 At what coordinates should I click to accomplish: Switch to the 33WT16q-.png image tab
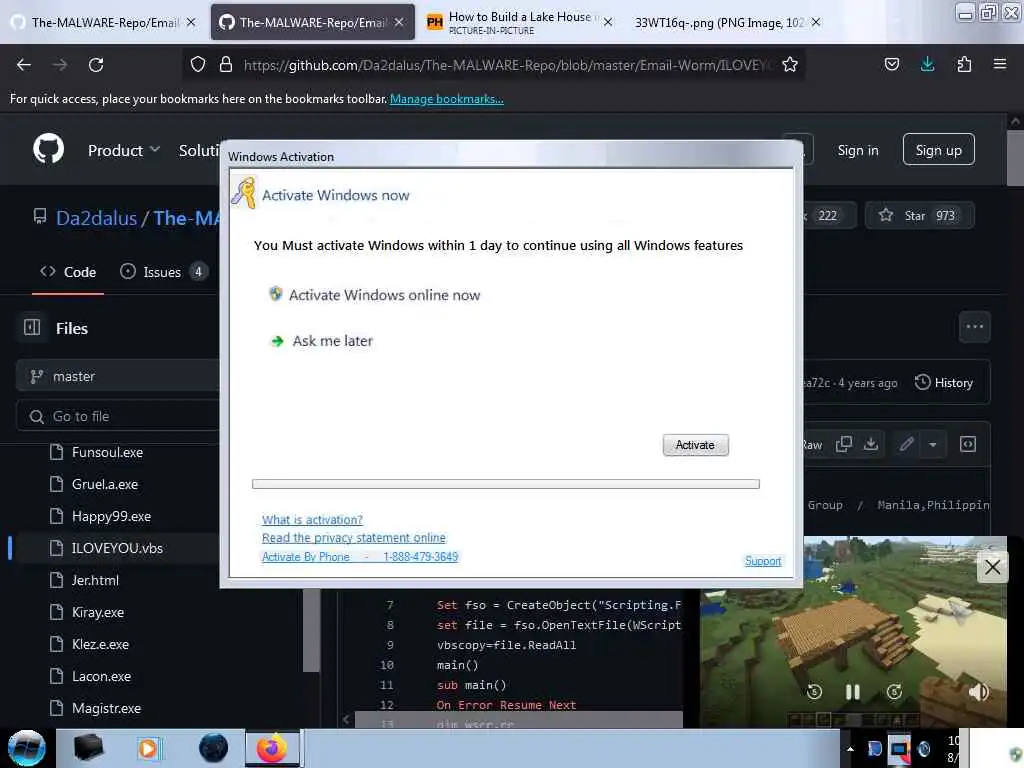point(727,22)
